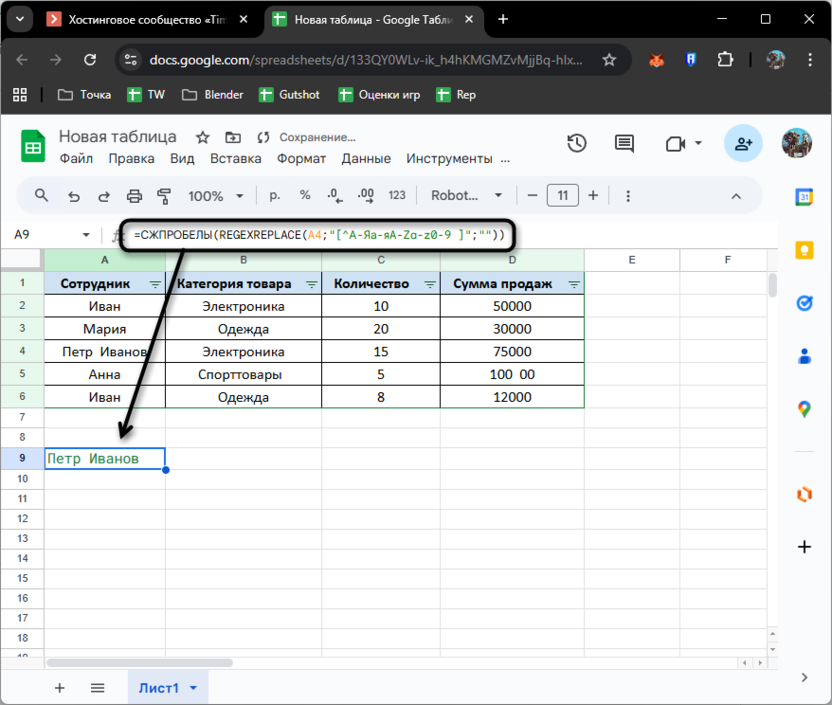Click the print icon
This screenshot has height=705, width=832.
click(x=134, y=196)
